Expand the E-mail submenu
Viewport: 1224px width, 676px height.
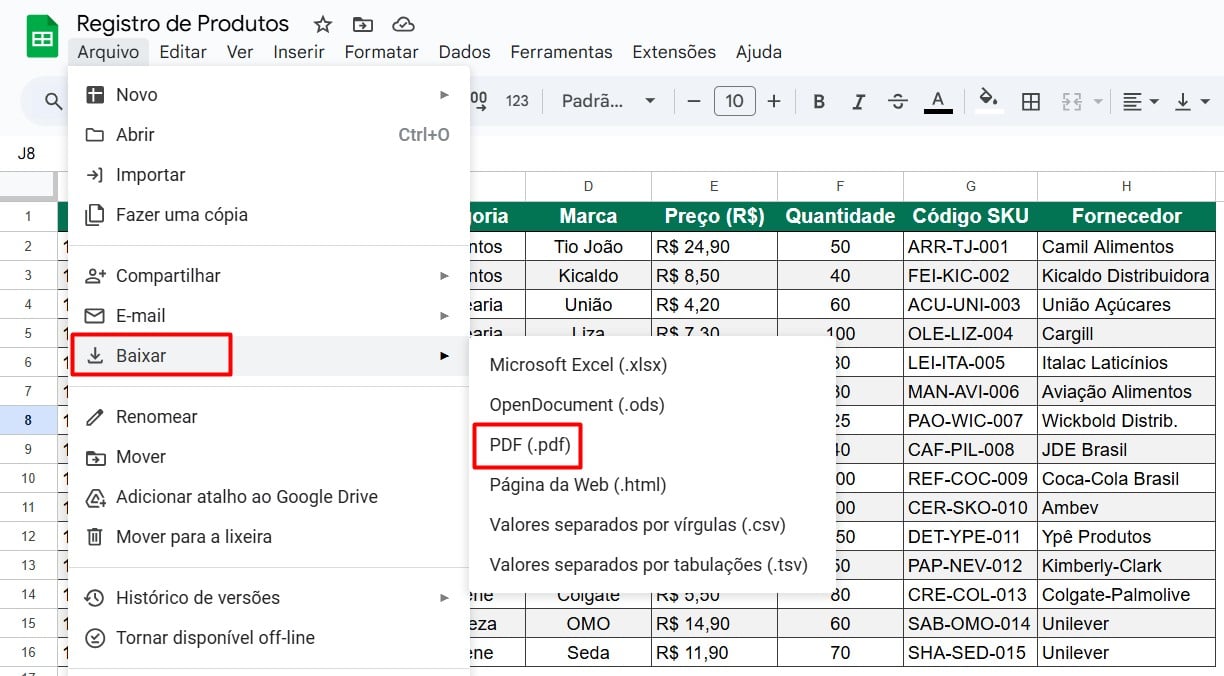coord(269,316)
